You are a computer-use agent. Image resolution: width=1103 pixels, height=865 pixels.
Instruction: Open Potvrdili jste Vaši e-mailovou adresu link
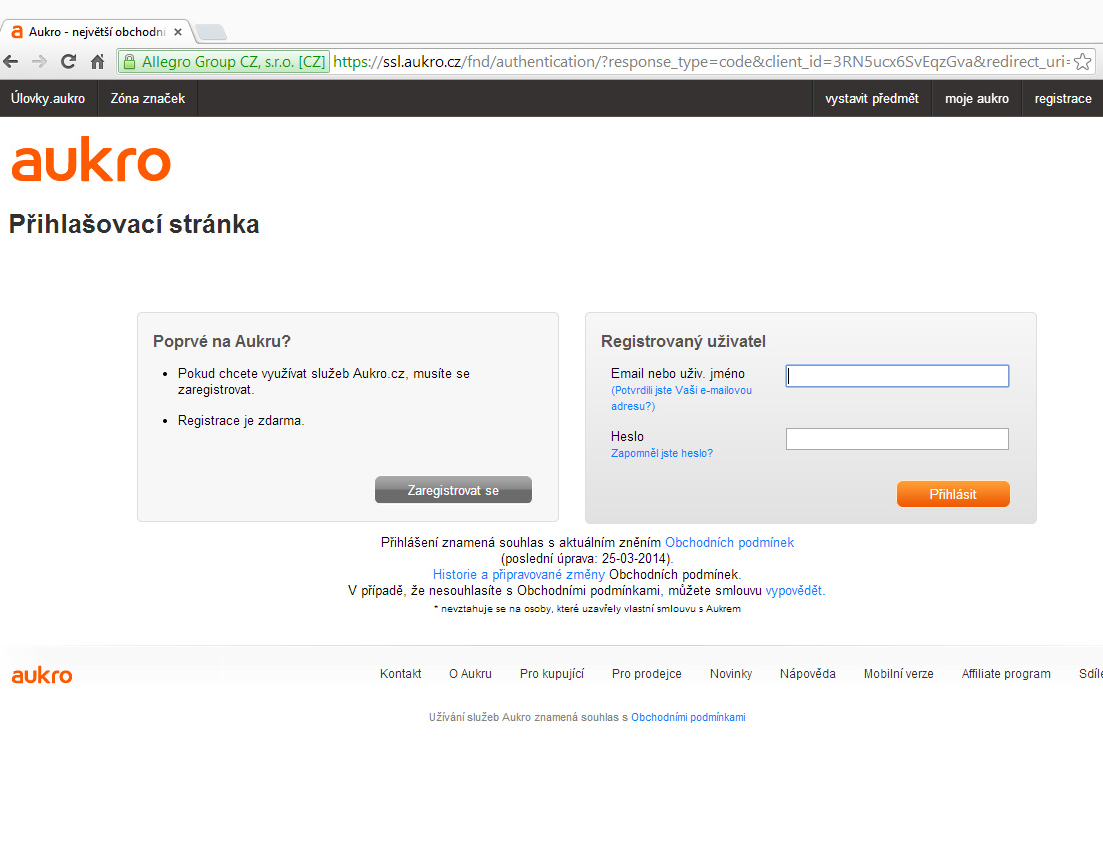coord(681,398)
